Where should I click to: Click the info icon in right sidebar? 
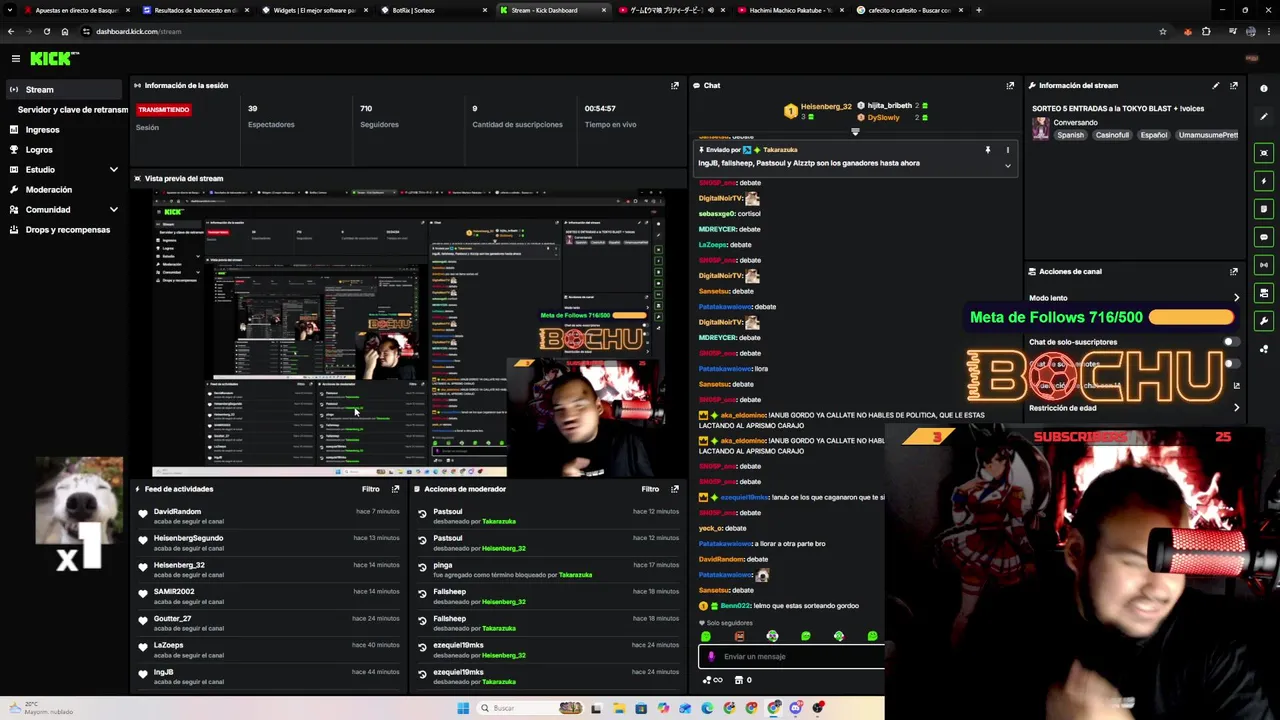click(1264, 89)
